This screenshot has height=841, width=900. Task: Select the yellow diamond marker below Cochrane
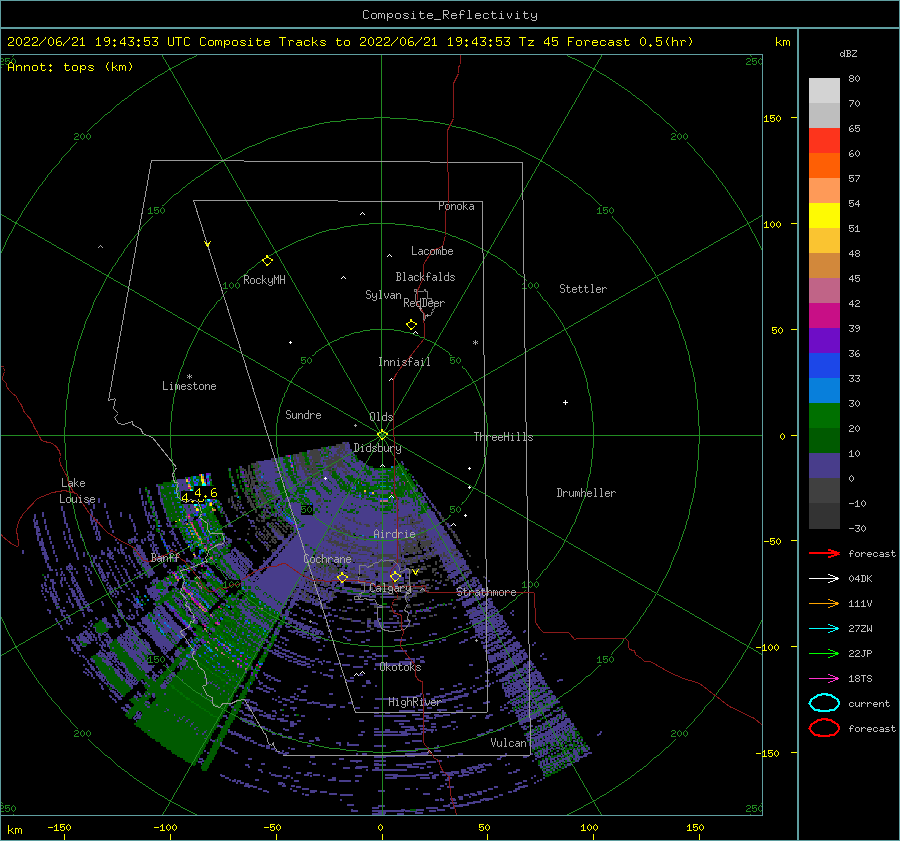point(343,578)
